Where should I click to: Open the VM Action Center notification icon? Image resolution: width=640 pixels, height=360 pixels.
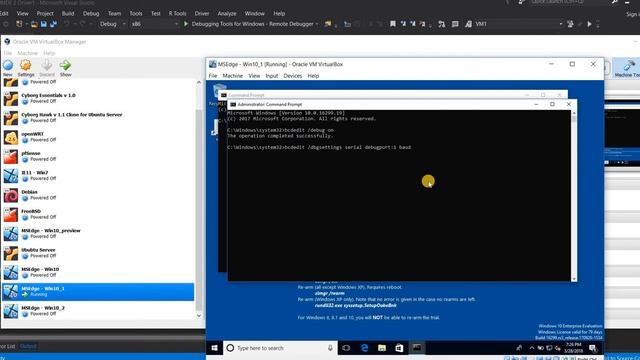pos(593,348)
